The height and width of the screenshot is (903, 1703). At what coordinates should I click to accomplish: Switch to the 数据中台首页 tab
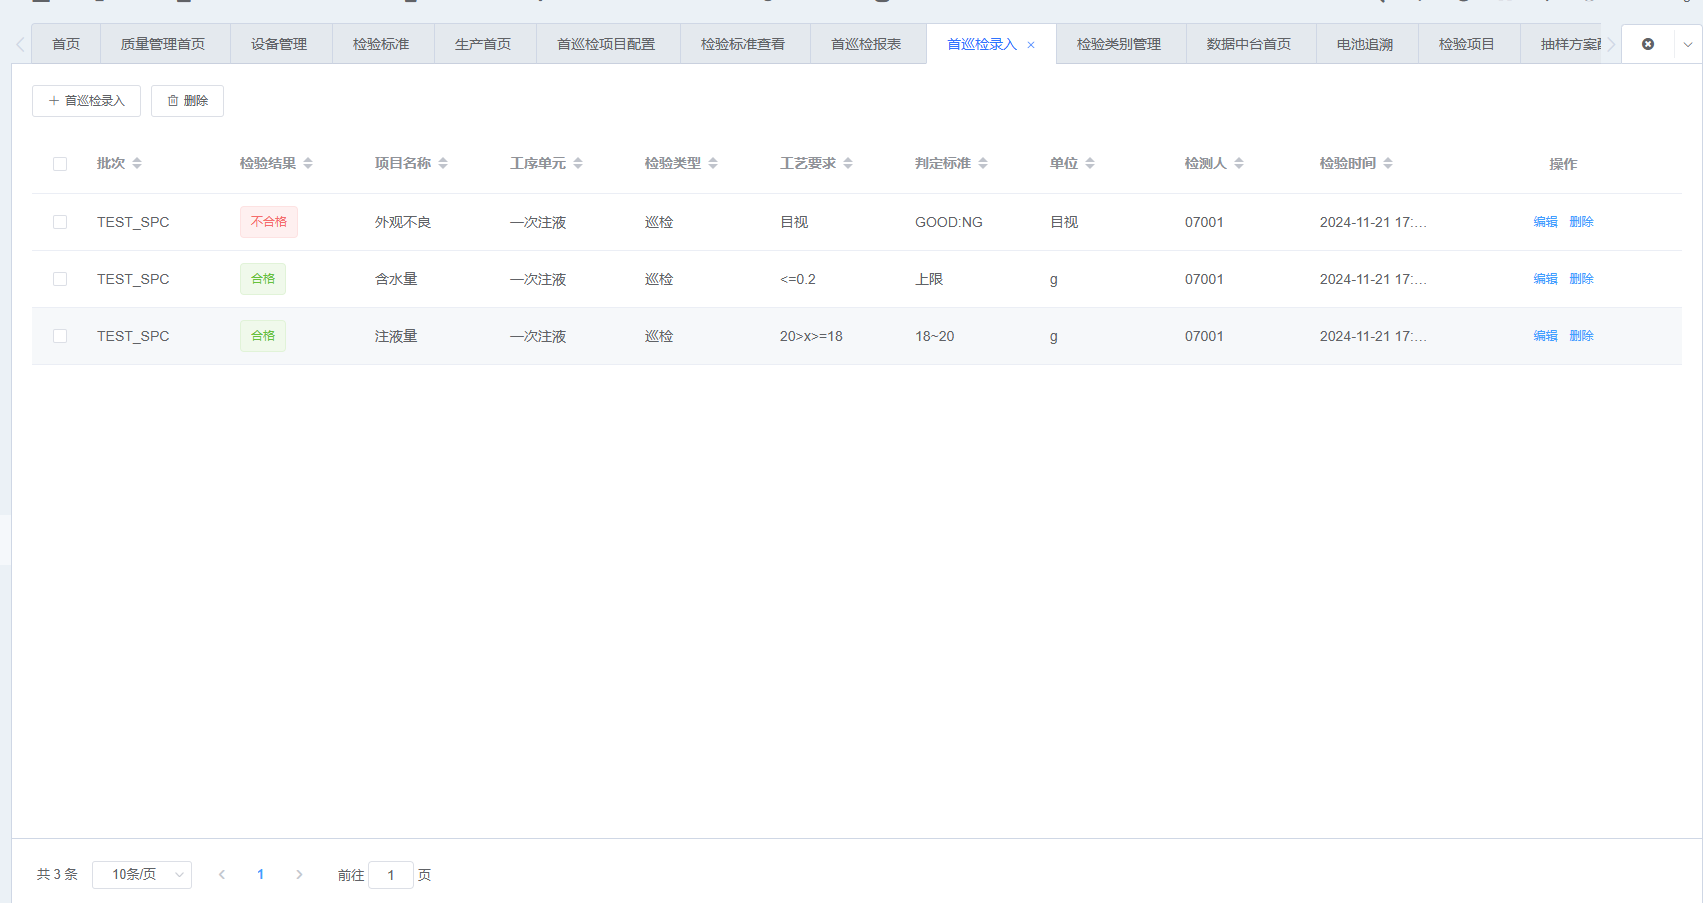point(1249,44)
